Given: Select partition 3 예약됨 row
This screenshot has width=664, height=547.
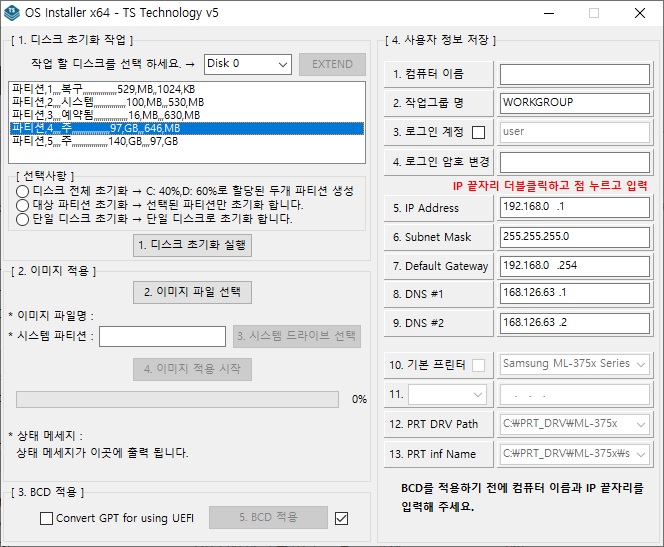Looking at the screenshot, I should click(x=186, y=115).
